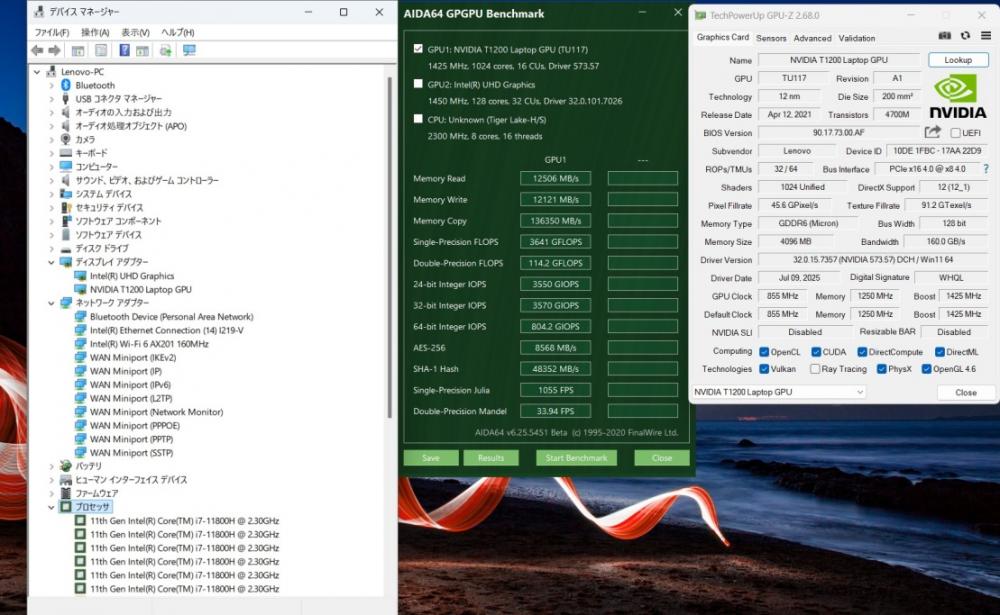The image size is (1000, 615).
Task: Click the scan for hardware changes monitor icon
Action: click(189, 50)
